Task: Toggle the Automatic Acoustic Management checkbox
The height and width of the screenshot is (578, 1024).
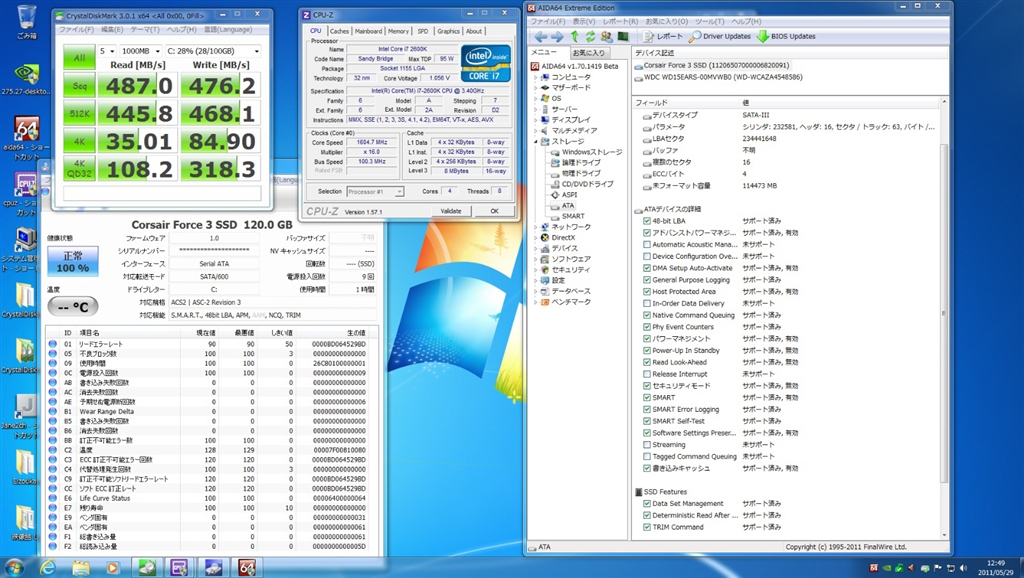Action: click(x=647, y=244)
